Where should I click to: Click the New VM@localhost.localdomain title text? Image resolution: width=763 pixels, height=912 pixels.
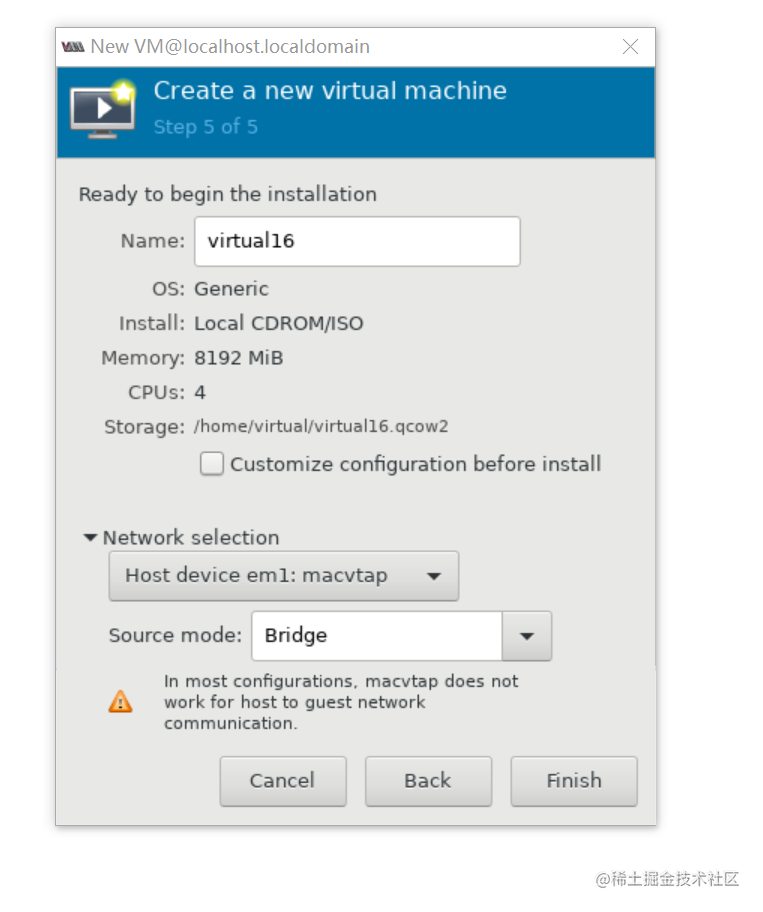pos(230,47)
